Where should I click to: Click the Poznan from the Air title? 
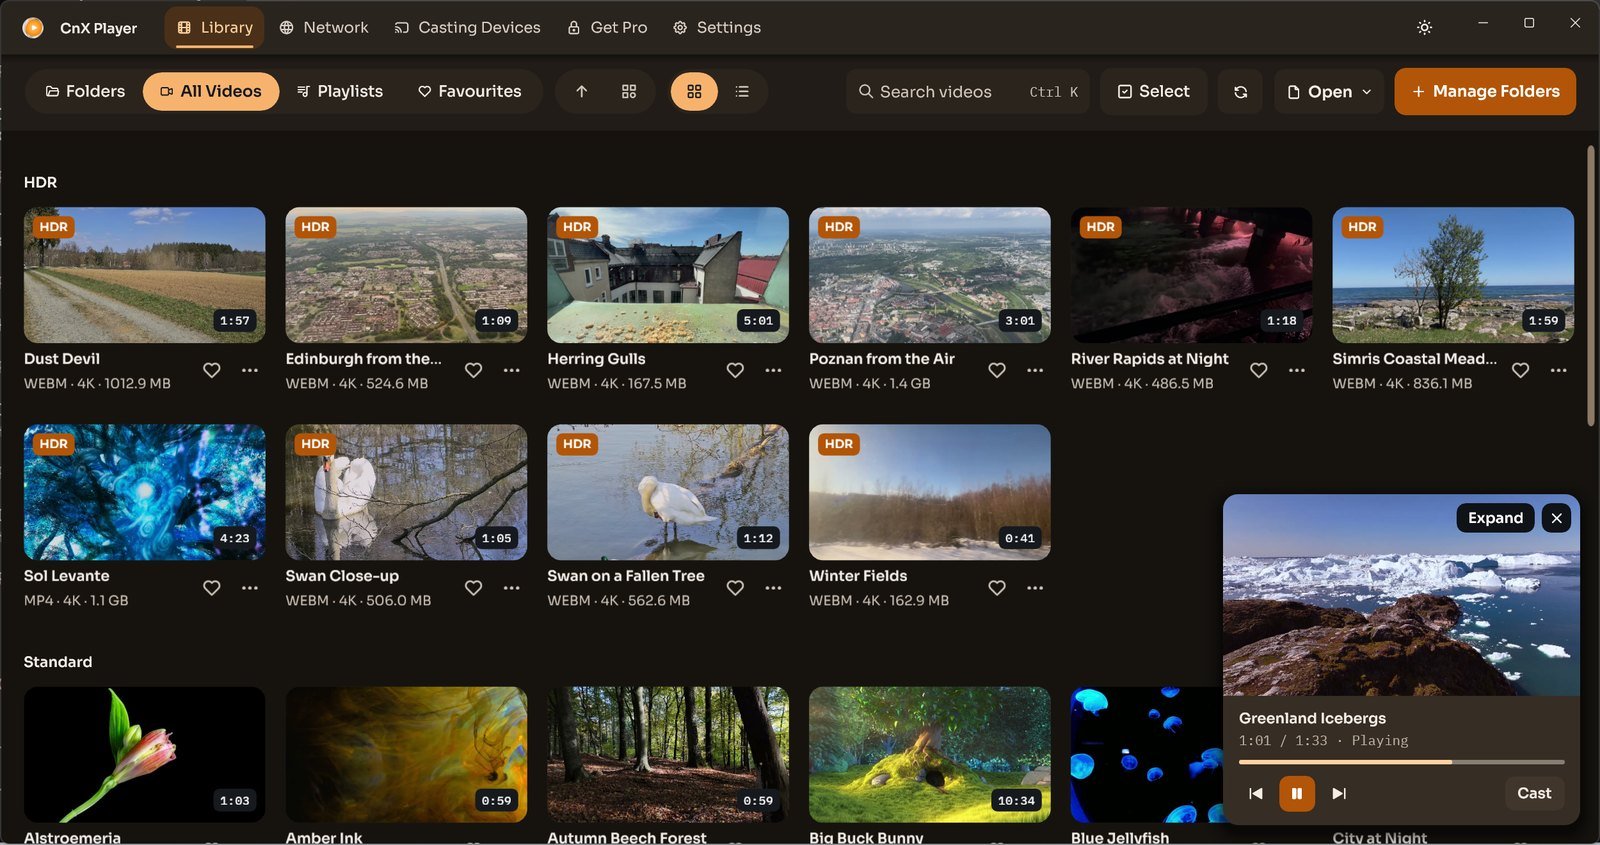click(x=882, y=358)
